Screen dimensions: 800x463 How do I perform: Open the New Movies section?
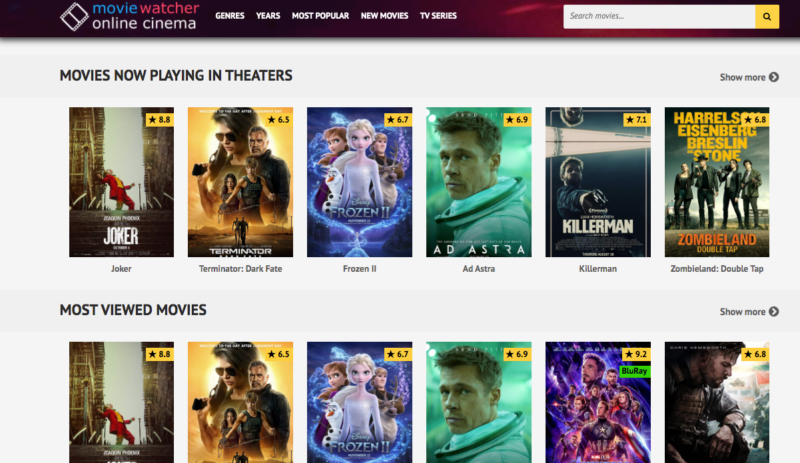(384, 16)
